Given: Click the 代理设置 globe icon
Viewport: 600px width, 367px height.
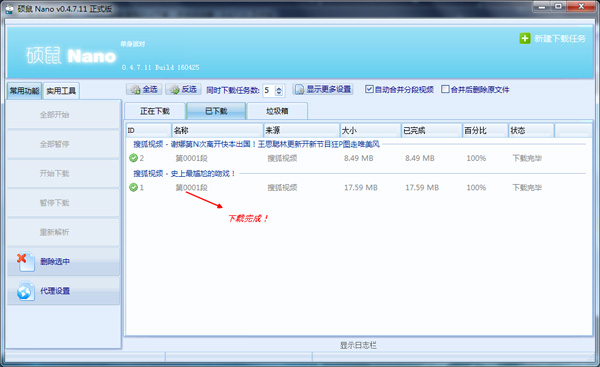Looking at the screenshot, I should click(26, 291).
